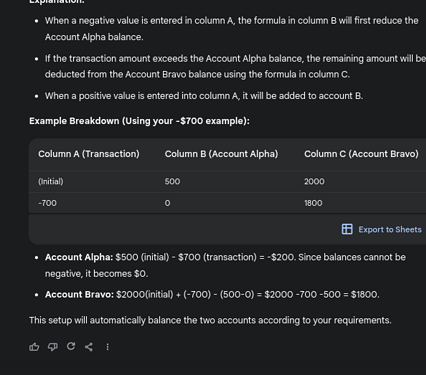
Task: Click the 500 cell in Account Alpha column
Action: [x=172, y=182]
